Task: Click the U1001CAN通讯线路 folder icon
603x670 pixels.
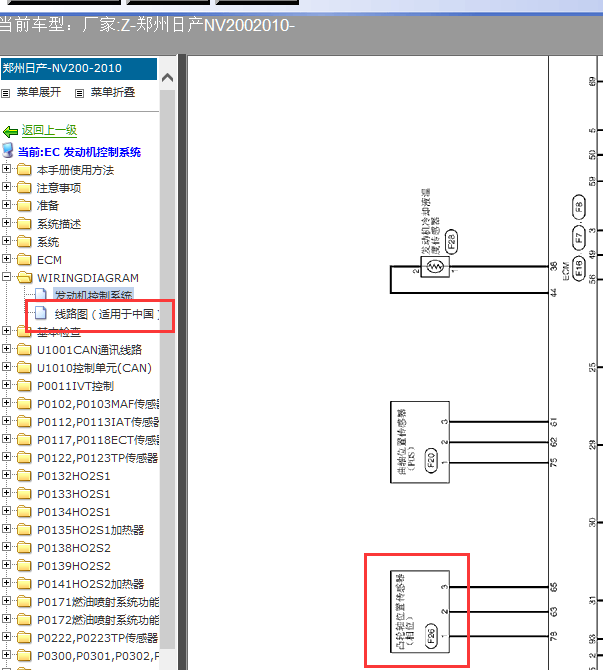Action: pos(24,350)
